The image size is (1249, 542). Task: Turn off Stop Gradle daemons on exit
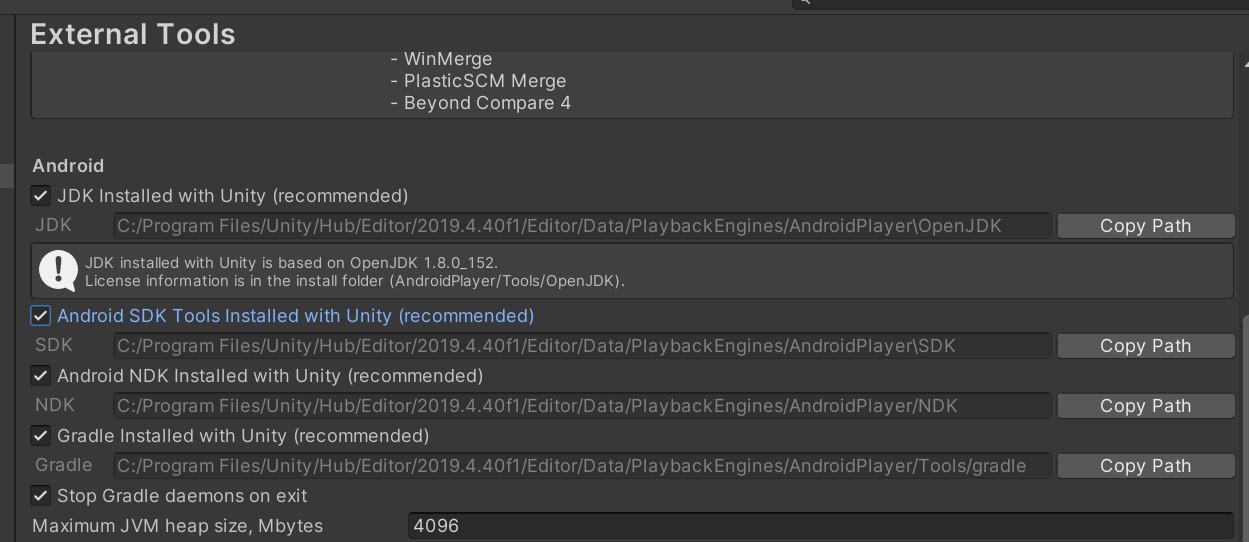(41, 496)
